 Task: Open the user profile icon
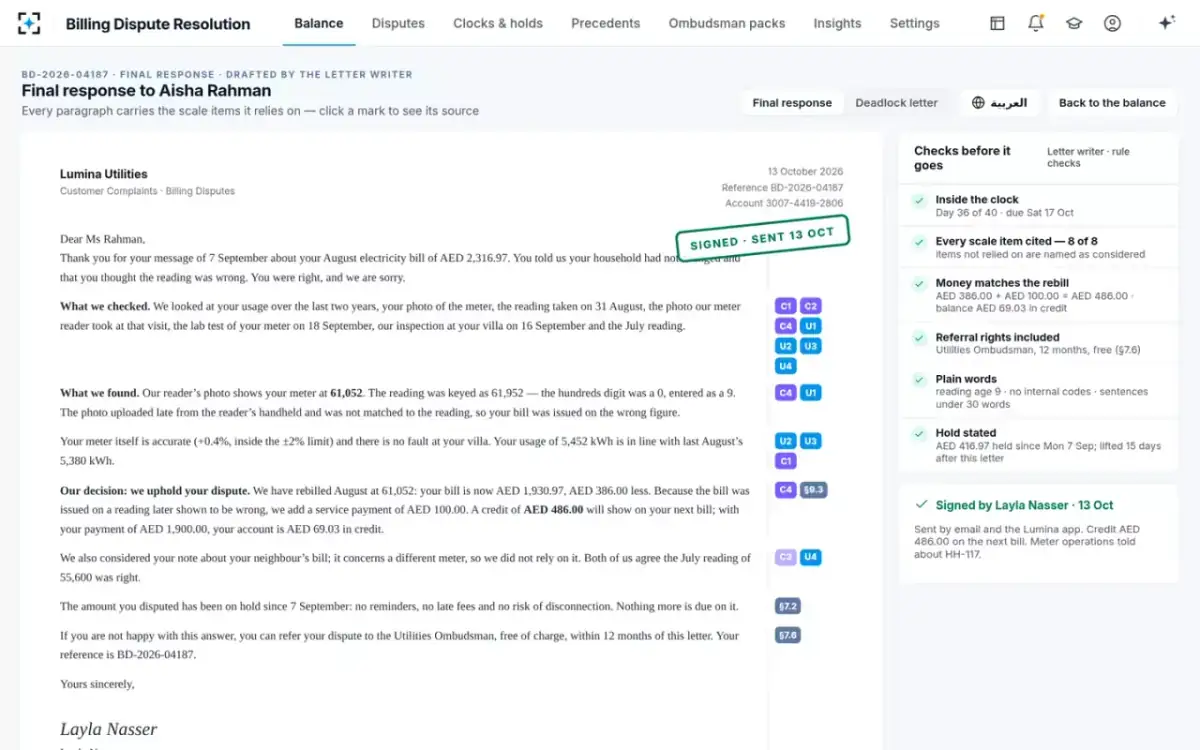click(1112, 23)
